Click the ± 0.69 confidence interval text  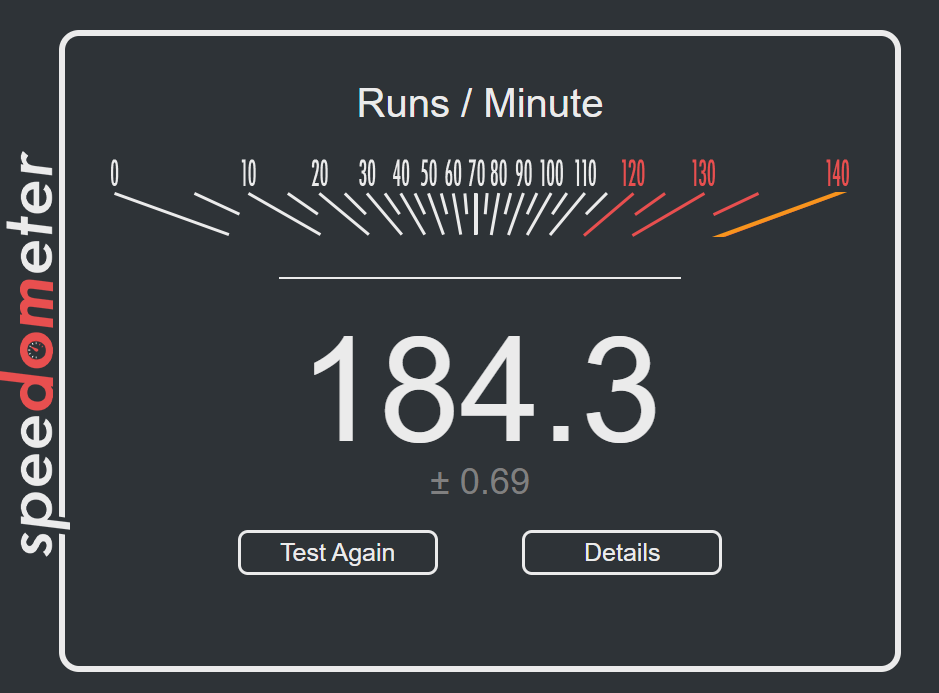tap(480, 482)
